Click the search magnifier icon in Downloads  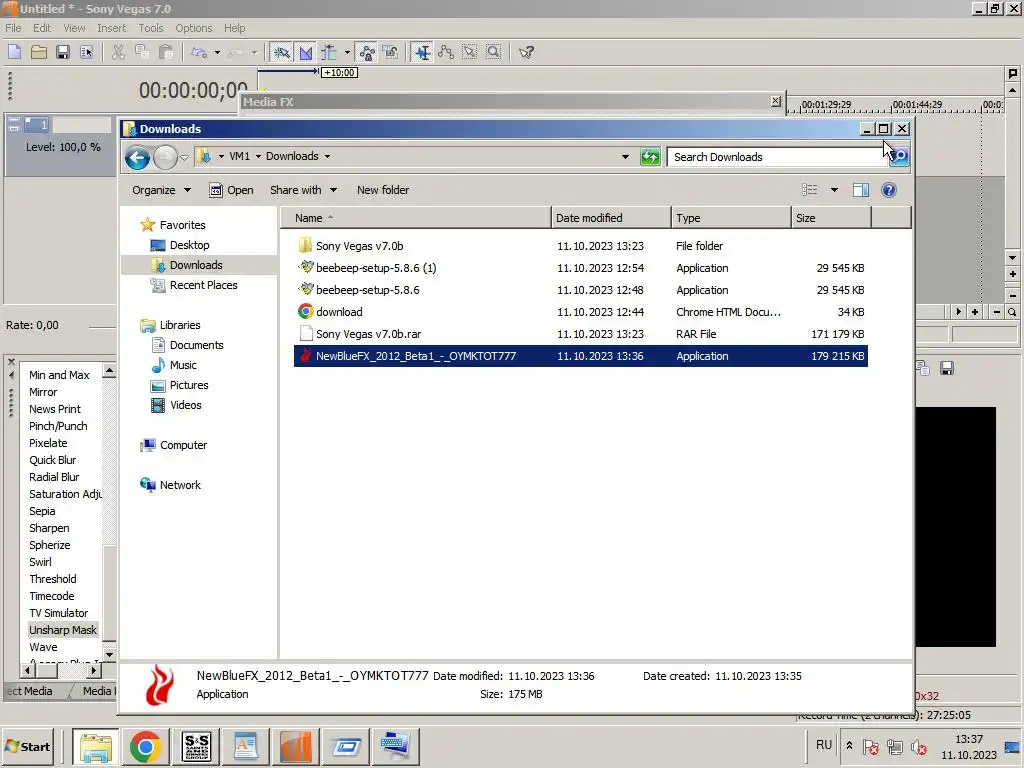(899, 157)
